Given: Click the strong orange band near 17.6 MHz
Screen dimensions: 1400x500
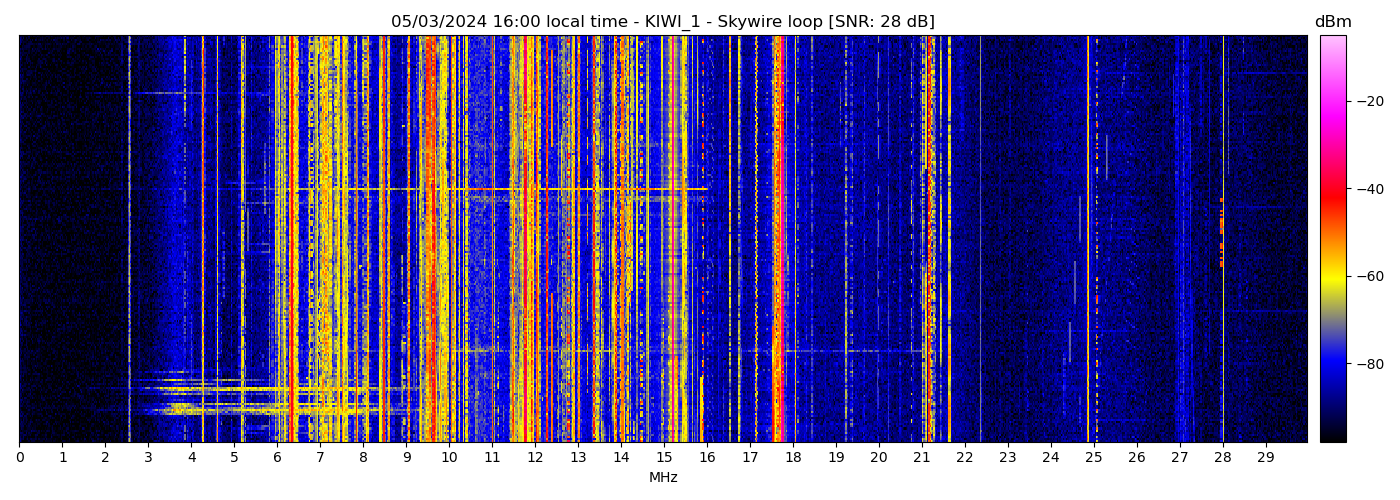Looking at the screenshot, I should point(776,240).
